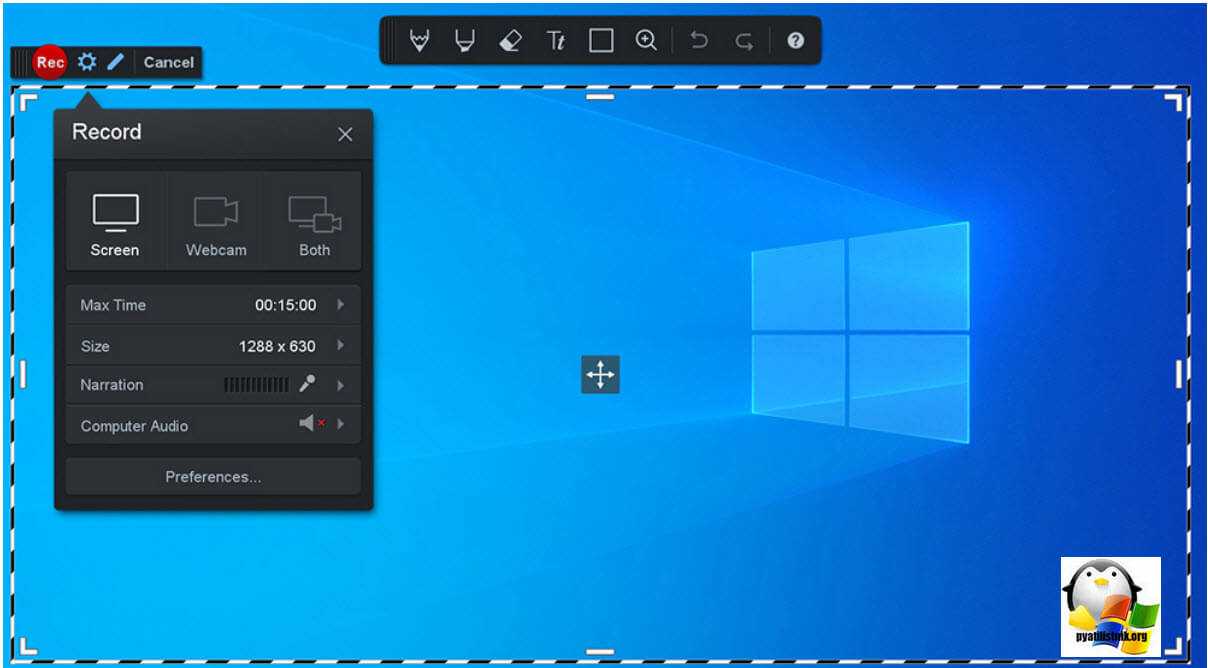Open recorder settings gear icon
The height and width of the screenshot is (668, 1208).
click(87, 62)
